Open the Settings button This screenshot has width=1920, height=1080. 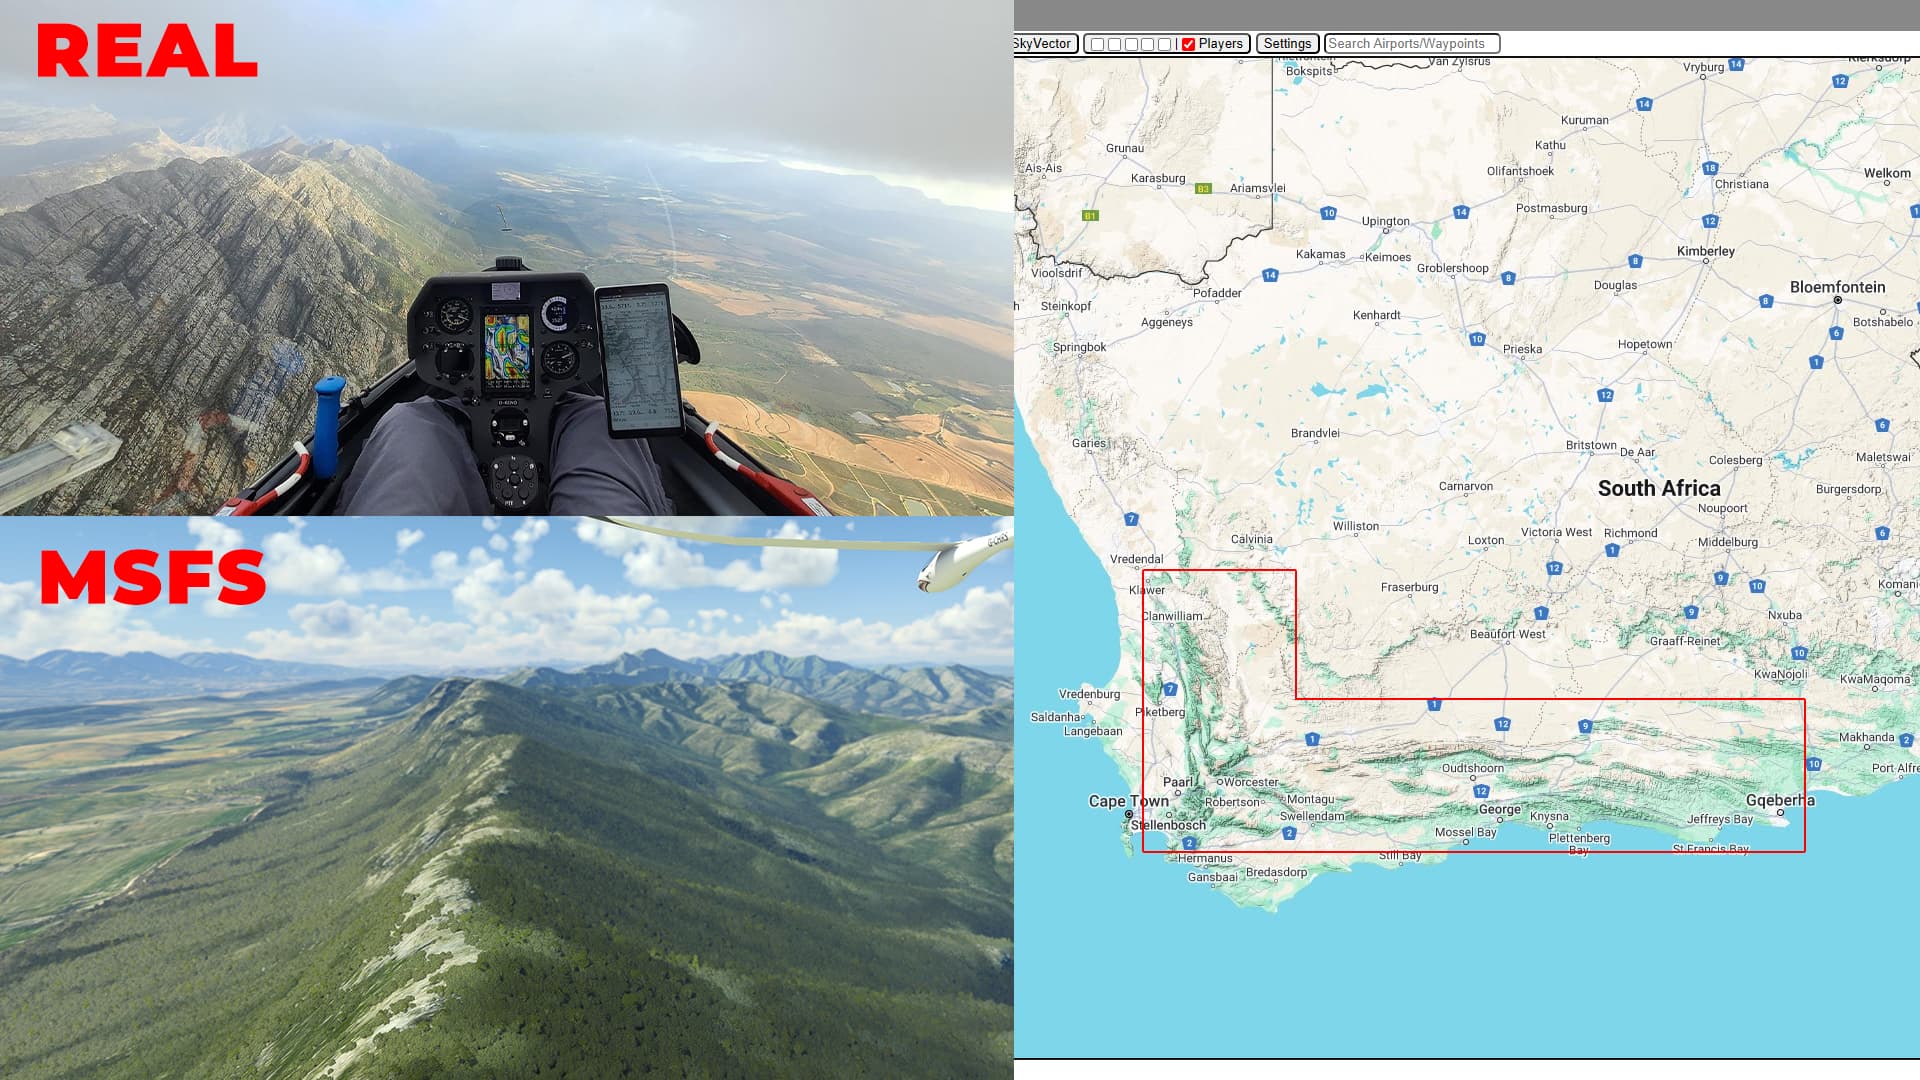(1287, 43)
